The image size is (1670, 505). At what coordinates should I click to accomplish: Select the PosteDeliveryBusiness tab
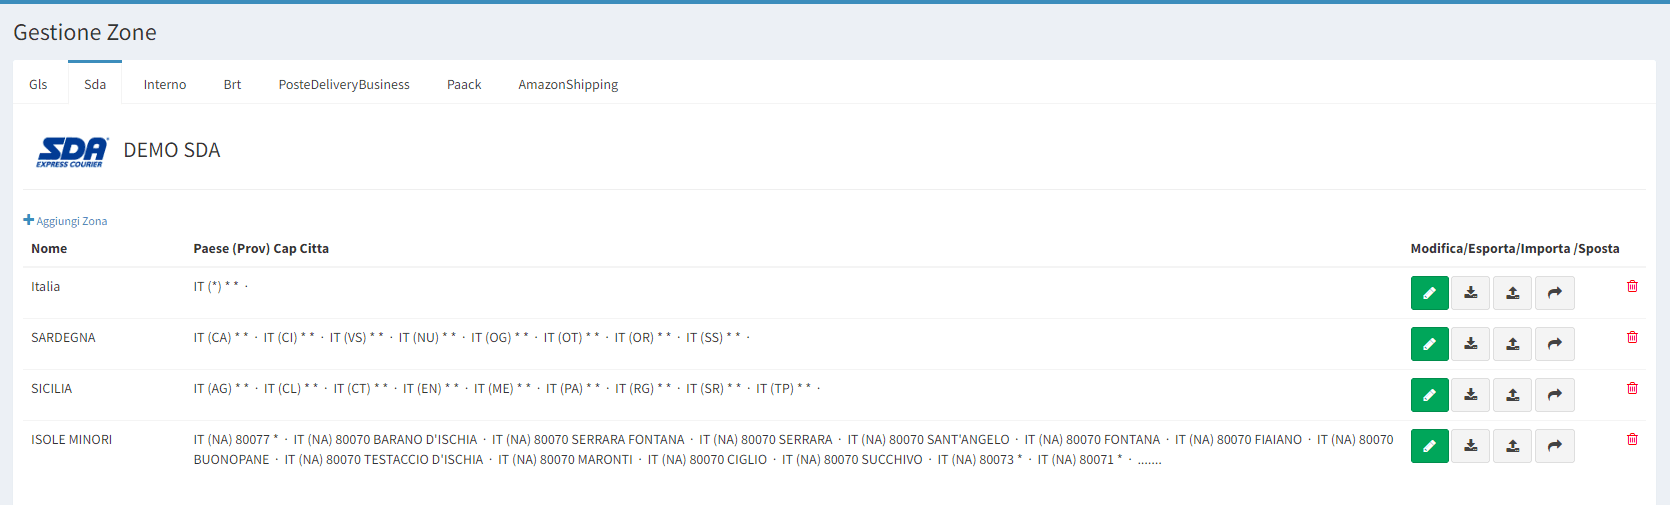tap(344, 85)
